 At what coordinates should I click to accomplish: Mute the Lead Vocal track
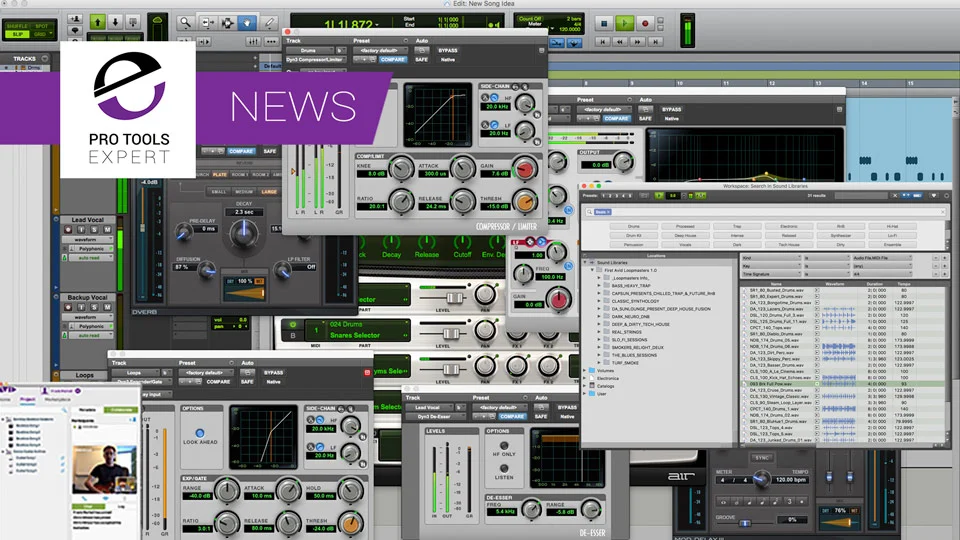point(107,230)
